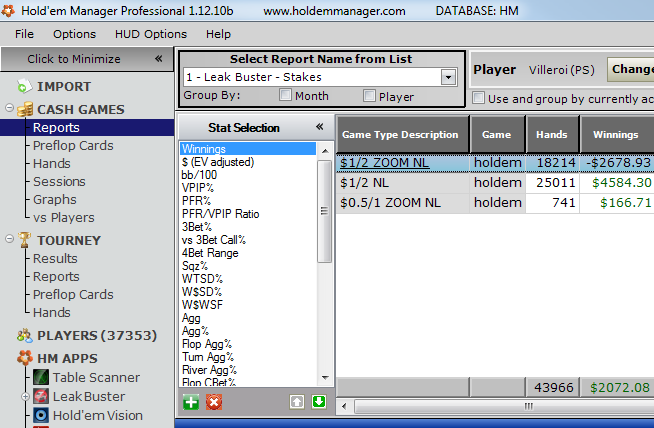Select the Winnings stat in list

(x=248, y=149)
